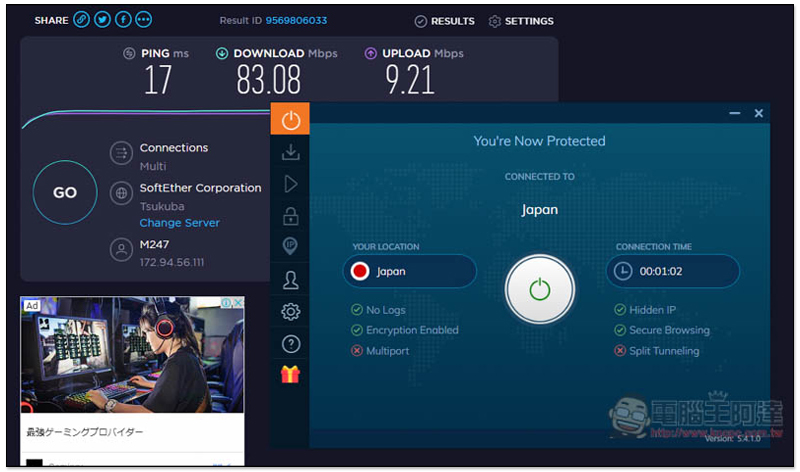The width and height of the screenshot is (800, 472).
Task: Click the gaming ad thumbnail image
Action: [132, 355]
